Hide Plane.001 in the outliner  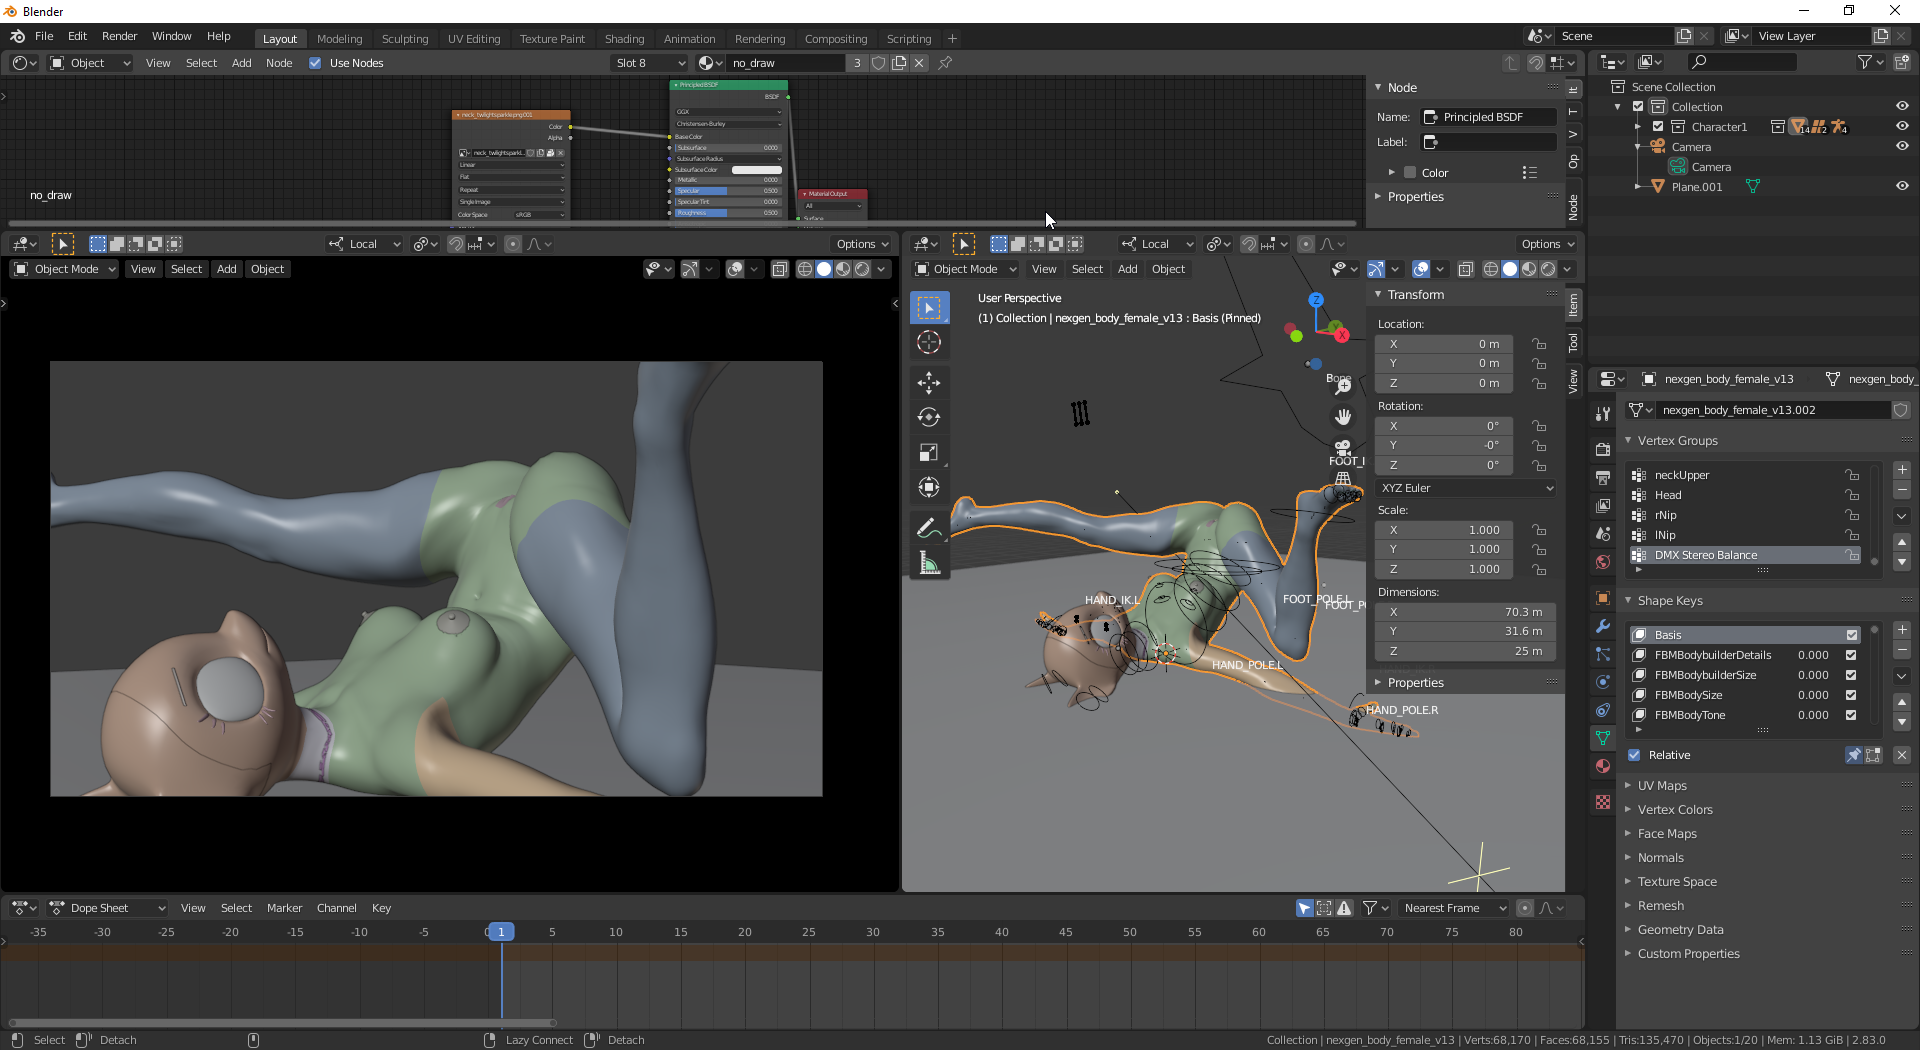pos(1902,187)
